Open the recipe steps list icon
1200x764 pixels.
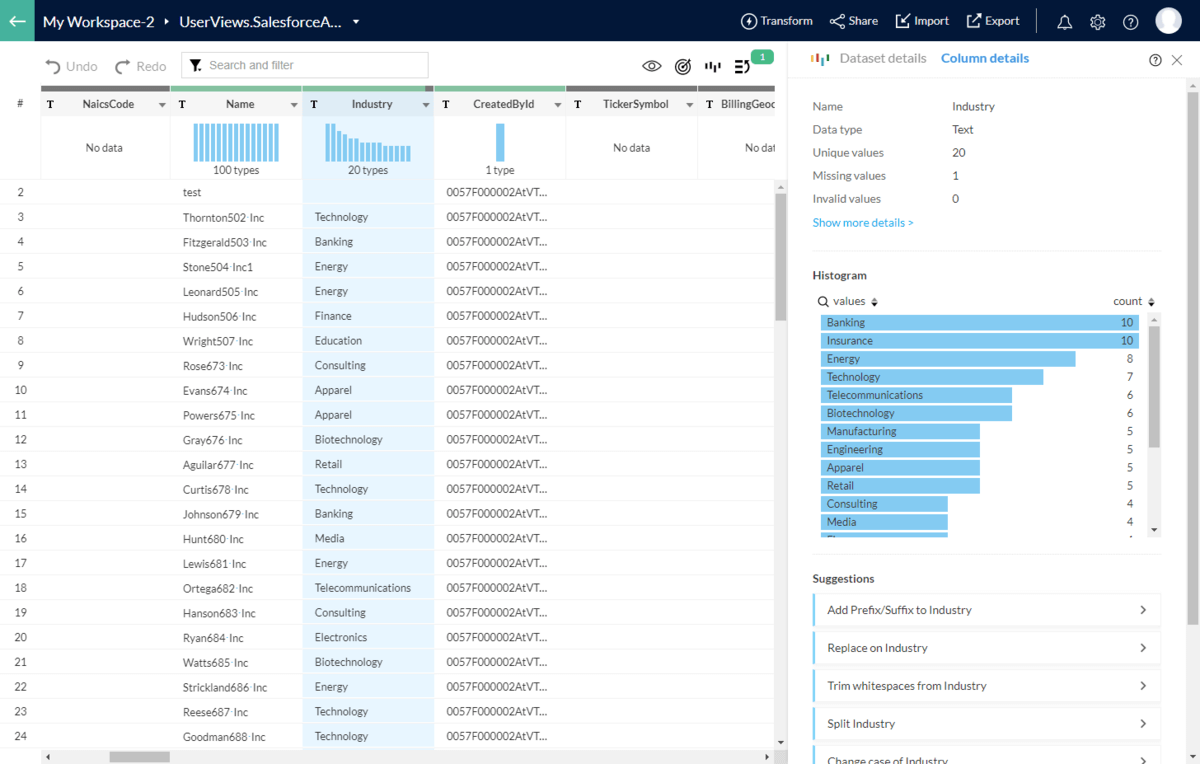pyautogui.click(x=742, y=66)
